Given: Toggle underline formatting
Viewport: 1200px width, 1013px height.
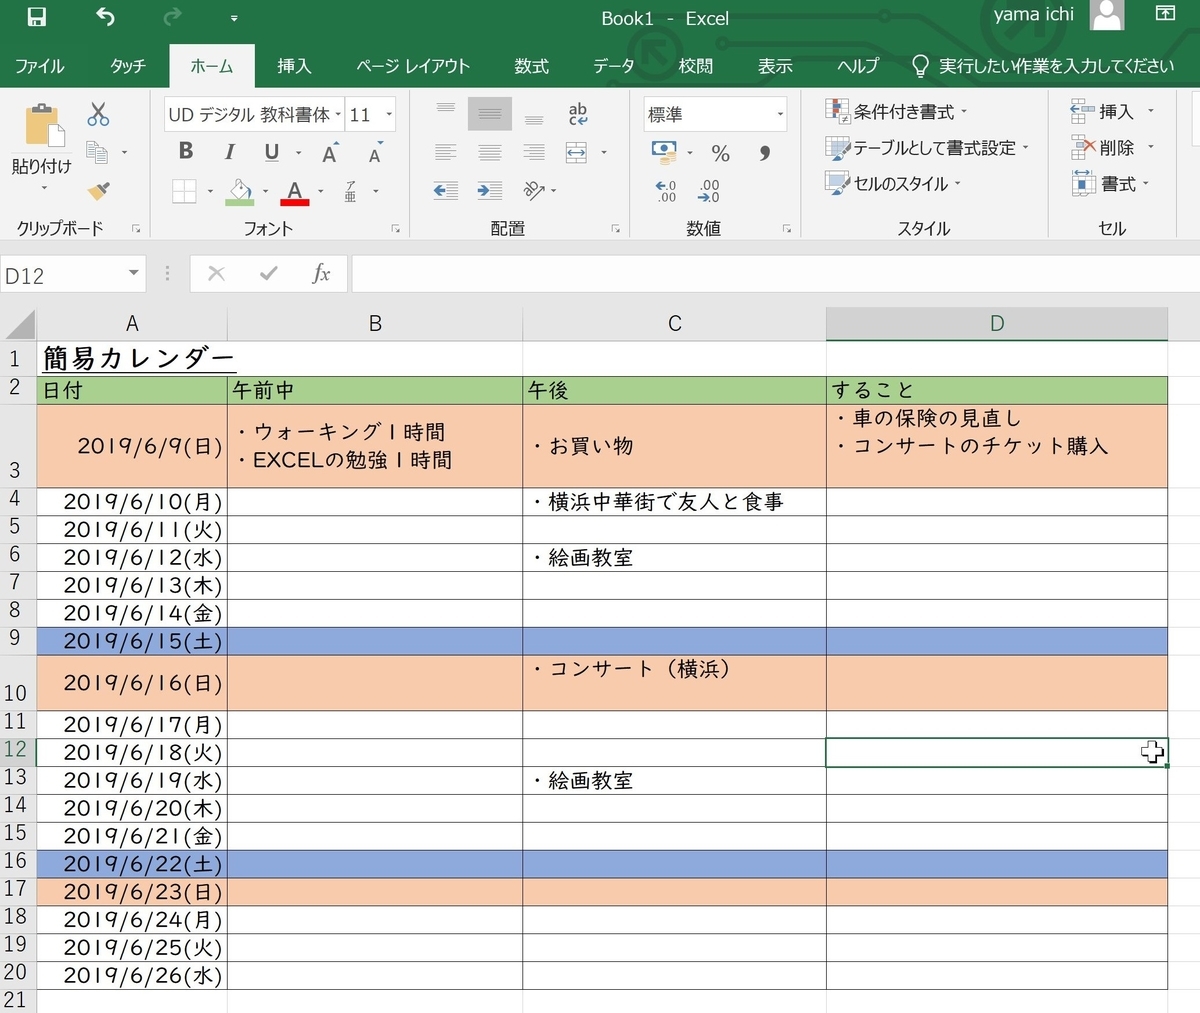Looking at the screenshot, I should coord(270,151).
